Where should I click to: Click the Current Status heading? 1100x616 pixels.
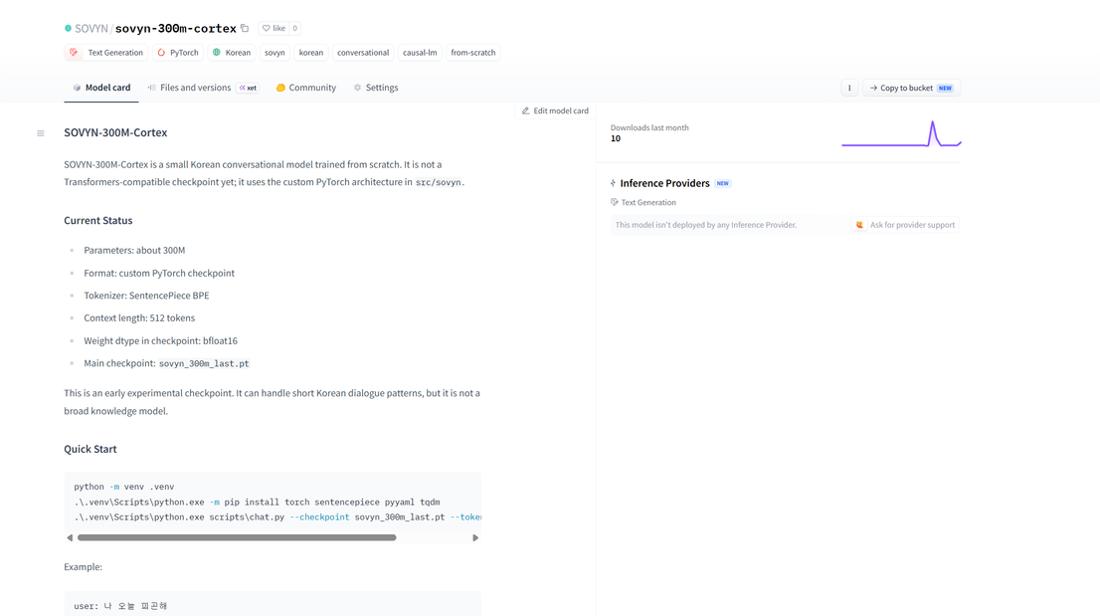pyautogui.click(x=98, y=220)
